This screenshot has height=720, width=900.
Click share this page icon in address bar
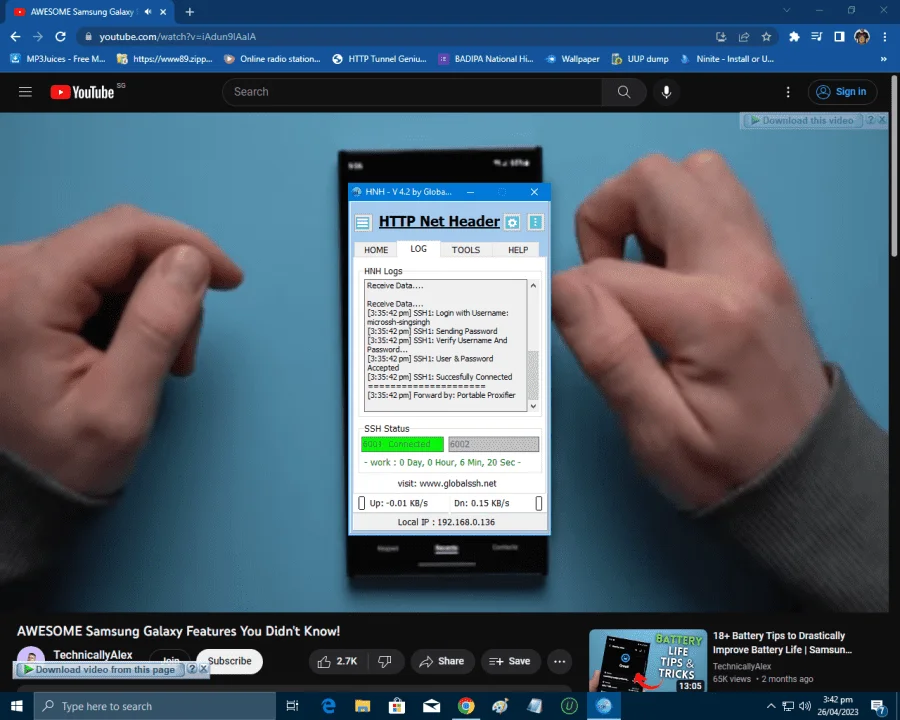(x=744, y=37)
